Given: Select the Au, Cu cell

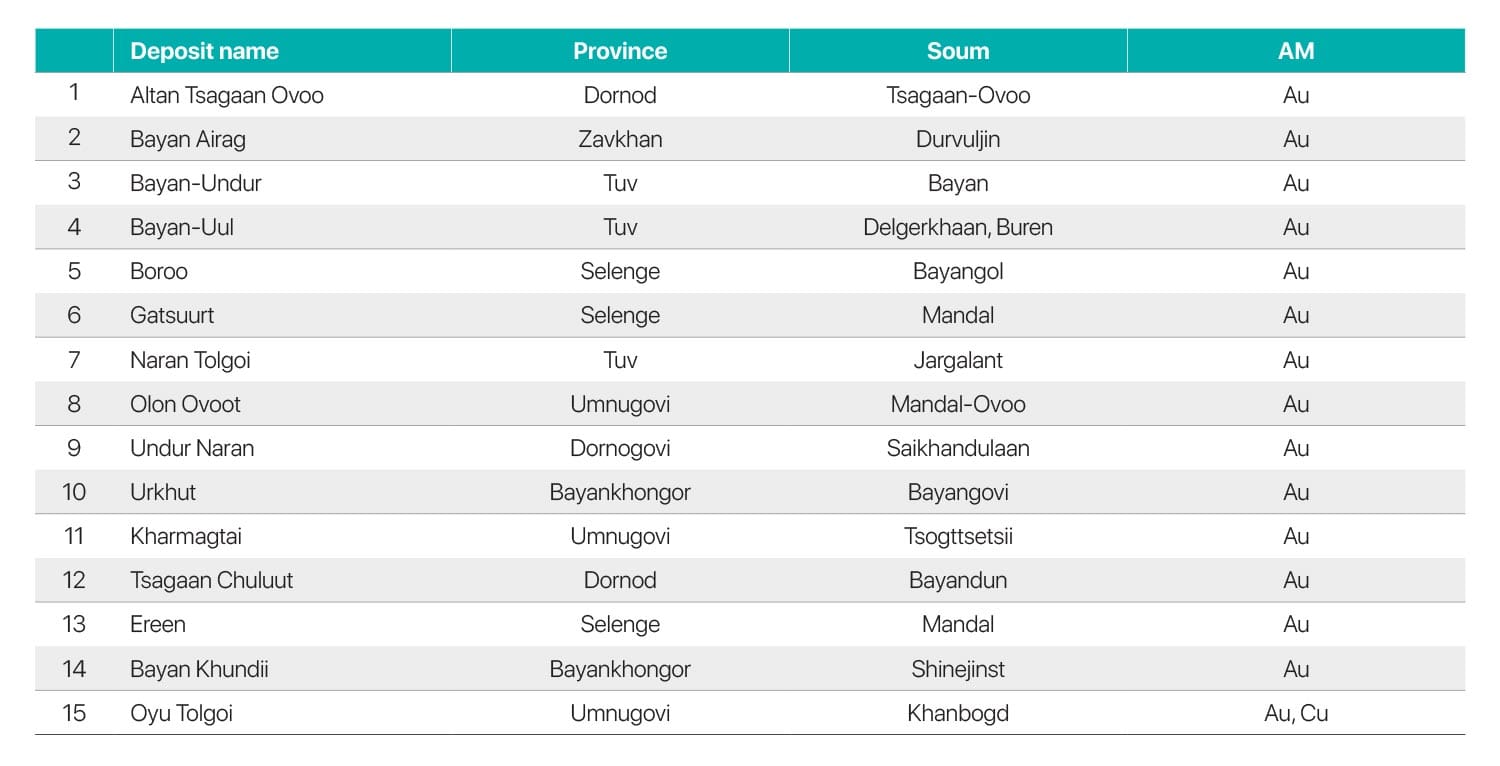Looking at the screenshot, I should pyautogui.click(x=1295, y=713).
